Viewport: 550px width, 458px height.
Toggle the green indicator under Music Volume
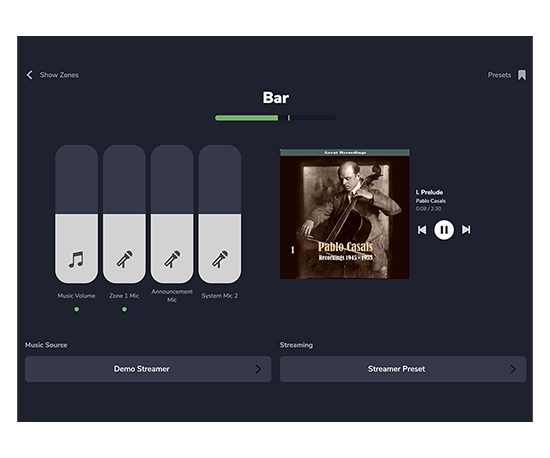tap(76, 309)
